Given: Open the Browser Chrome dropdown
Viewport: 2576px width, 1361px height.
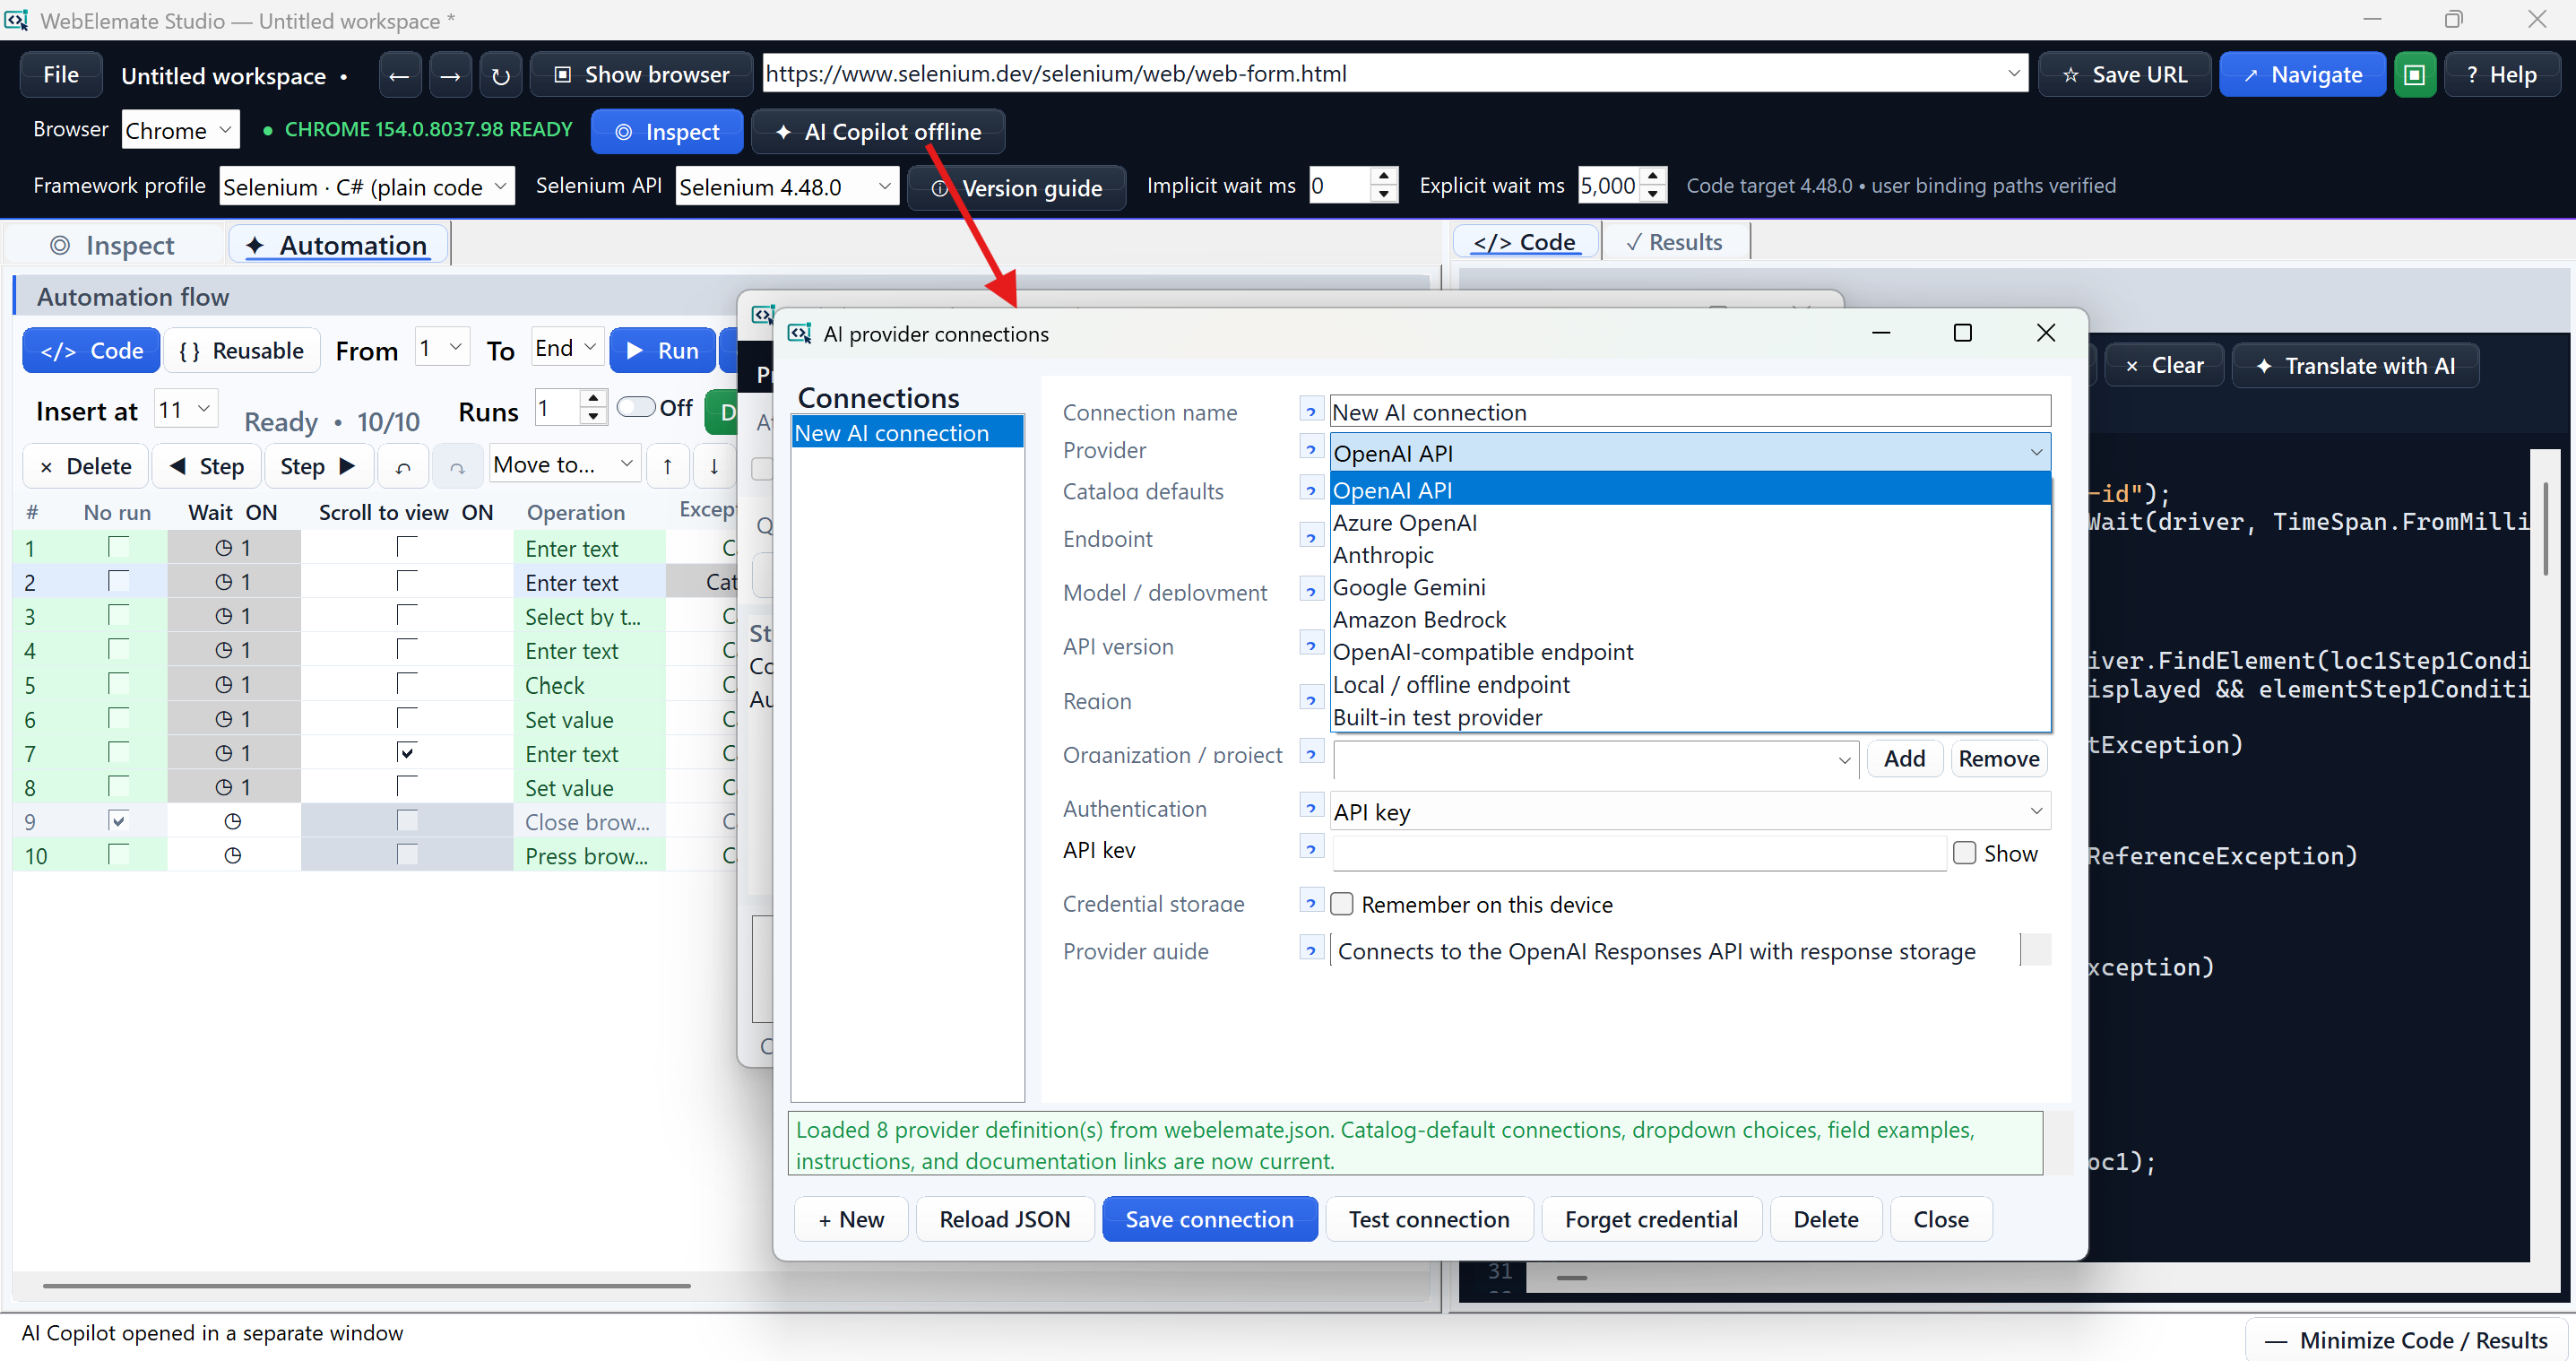Looking at the screenshot, I should coord(181,130).
